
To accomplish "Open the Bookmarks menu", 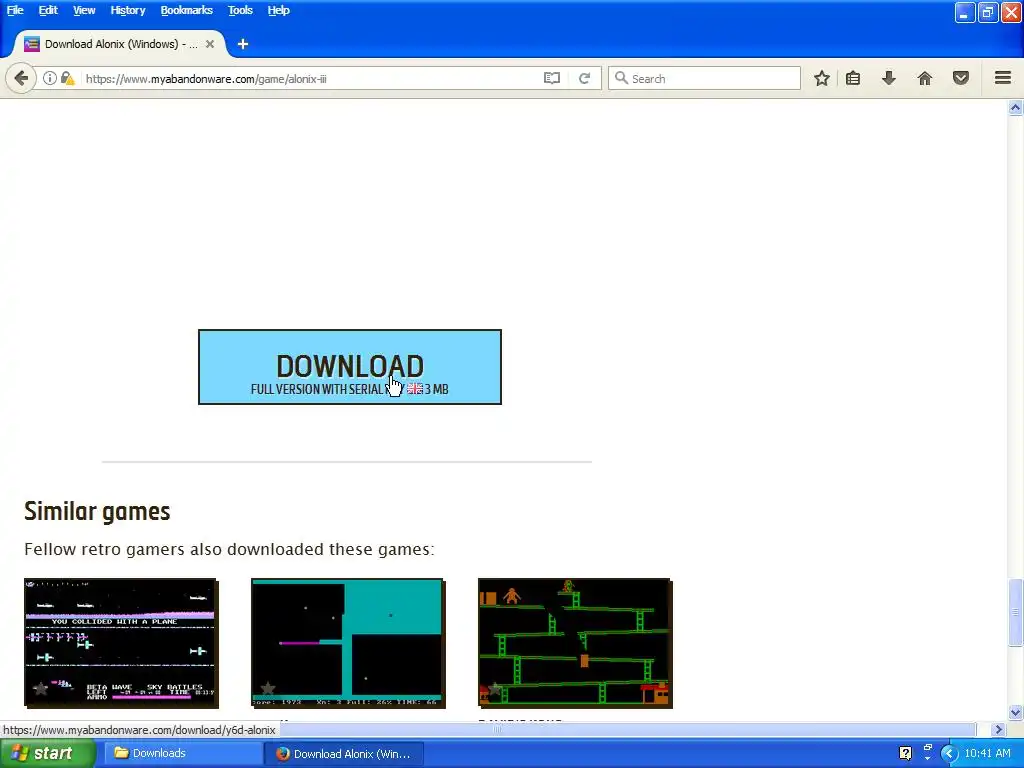I will [186, 10].
